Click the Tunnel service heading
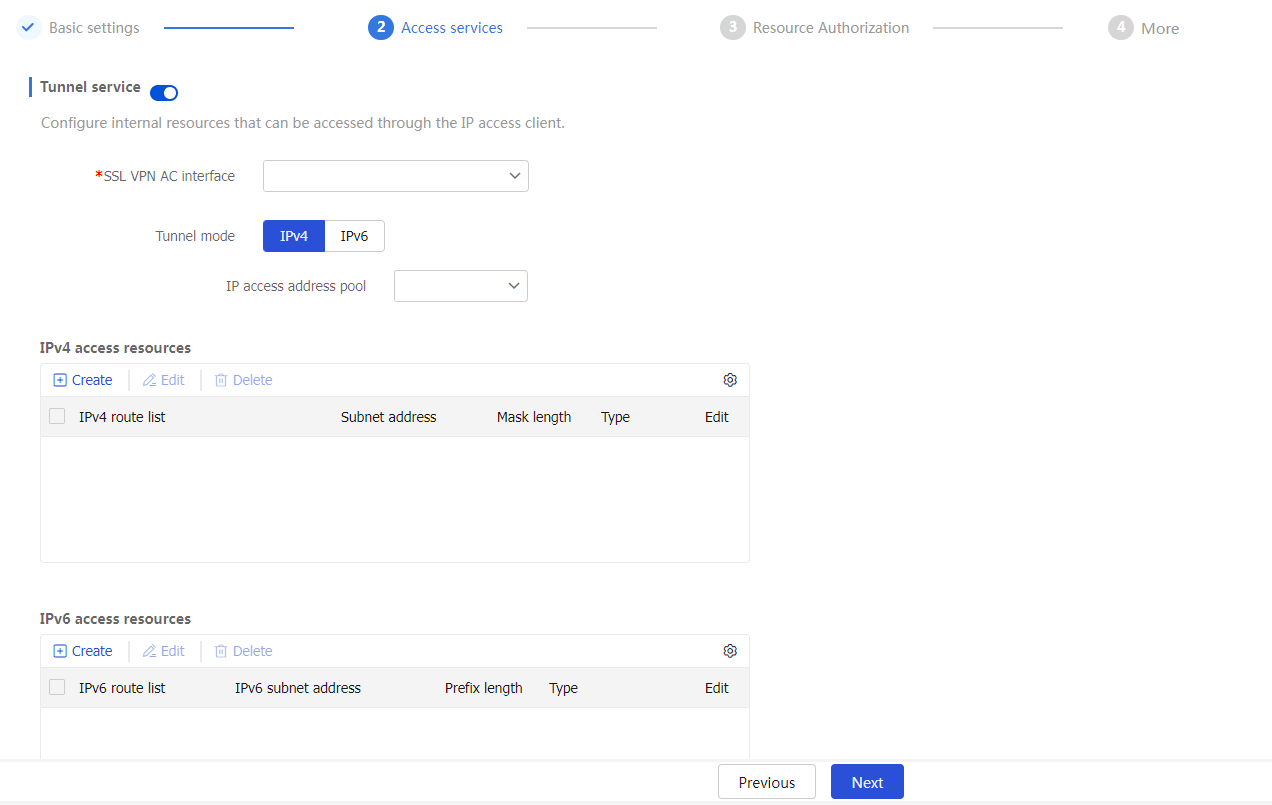This screenshot has height=805, width=1272. [x=90, y=87]
